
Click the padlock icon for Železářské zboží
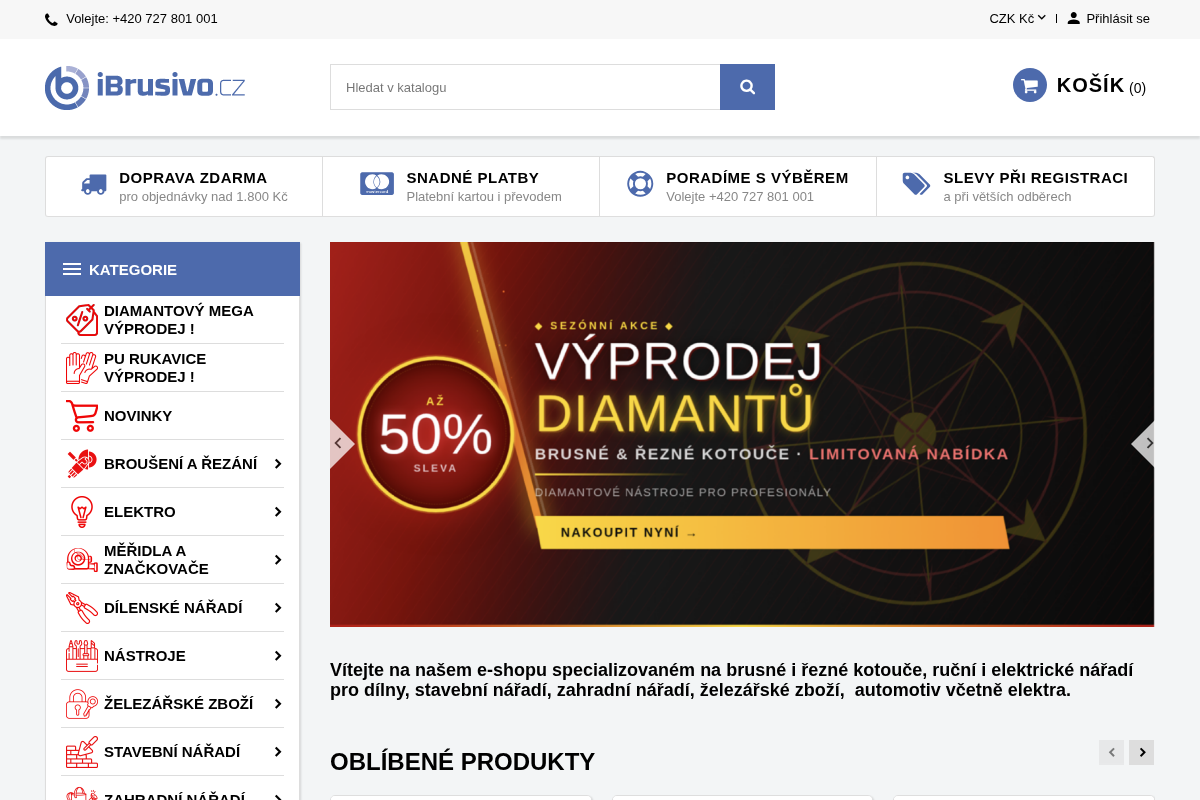tap(82, 704)
